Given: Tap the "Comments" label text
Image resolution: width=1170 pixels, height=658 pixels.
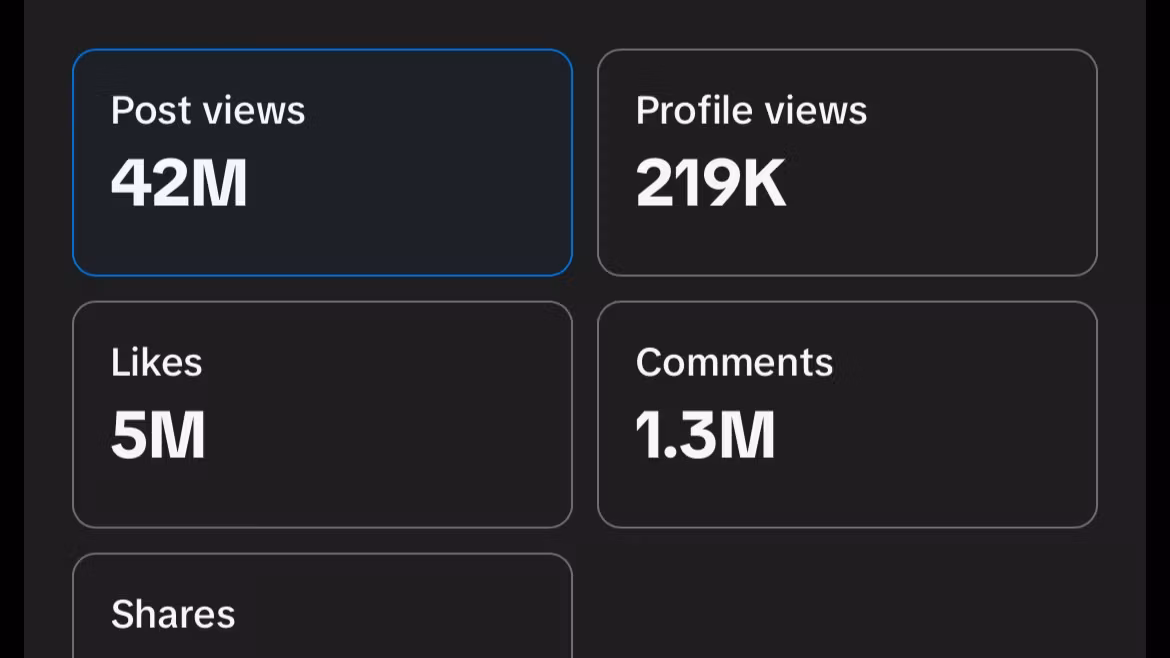Looking at the screenshot, I should pyautogui.click(x=734, y=362).
